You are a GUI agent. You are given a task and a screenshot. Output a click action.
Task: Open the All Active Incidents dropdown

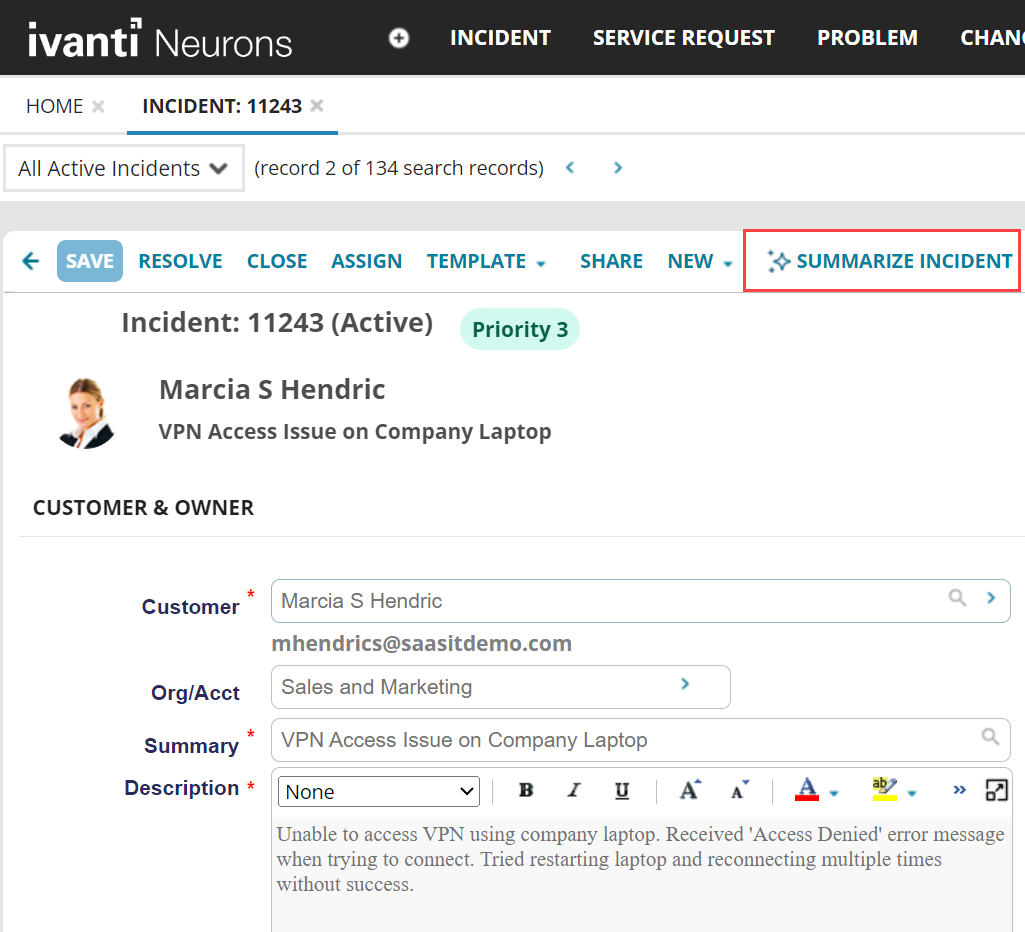click(x=124, y=168)
